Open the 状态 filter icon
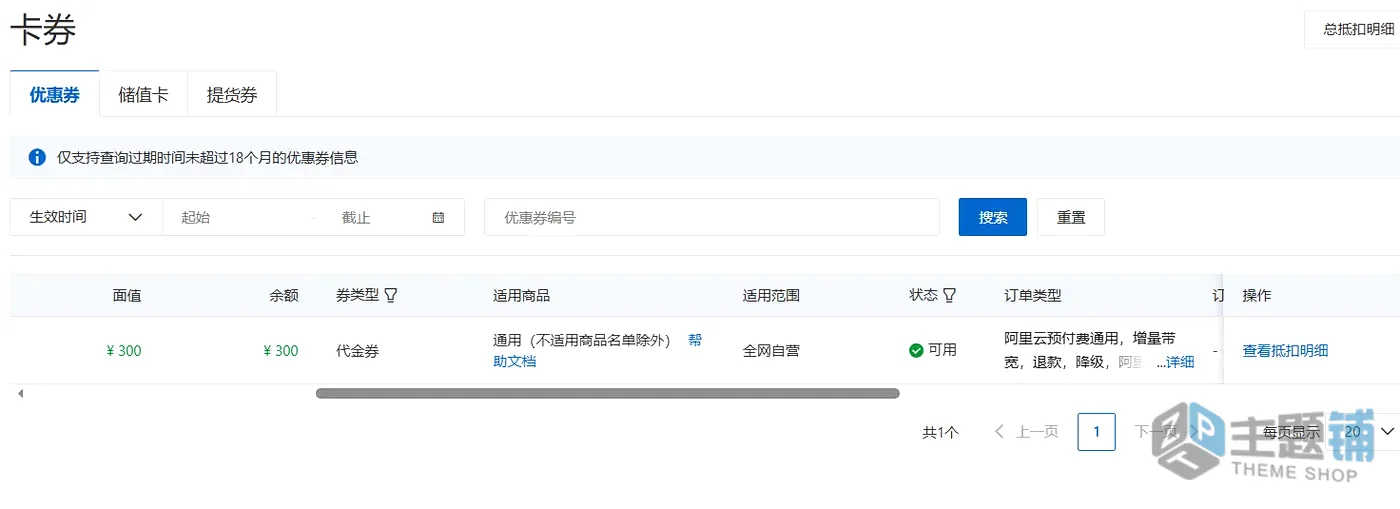Image resolution: width=1400 pixels, height=509 pixels. [x=949, y=295]
